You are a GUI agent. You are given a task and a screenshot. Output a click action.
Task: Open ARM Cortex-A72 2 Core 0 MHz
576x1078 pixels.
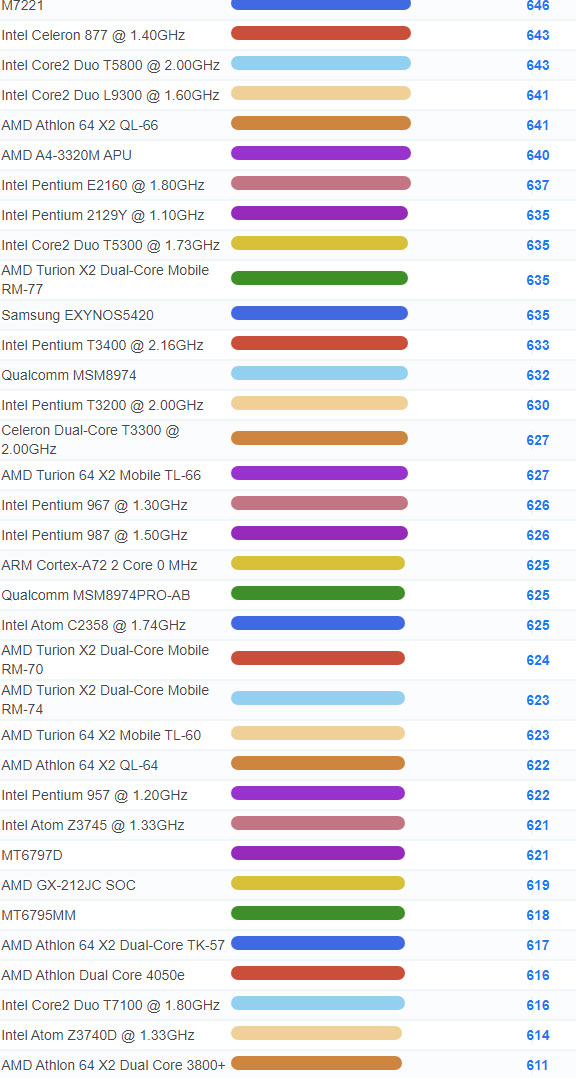point(99,566)
